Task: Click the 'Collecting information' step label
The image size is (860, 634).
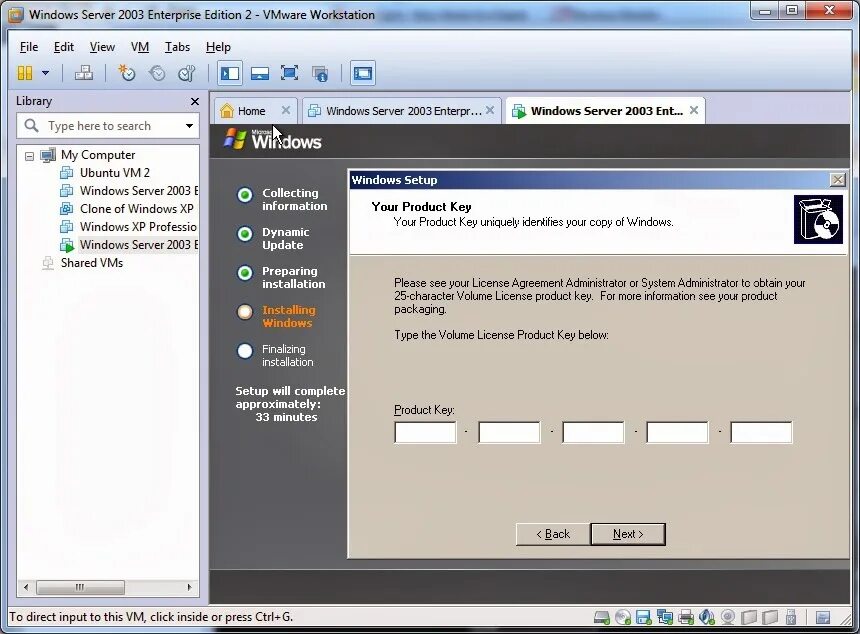Action: 295,200
